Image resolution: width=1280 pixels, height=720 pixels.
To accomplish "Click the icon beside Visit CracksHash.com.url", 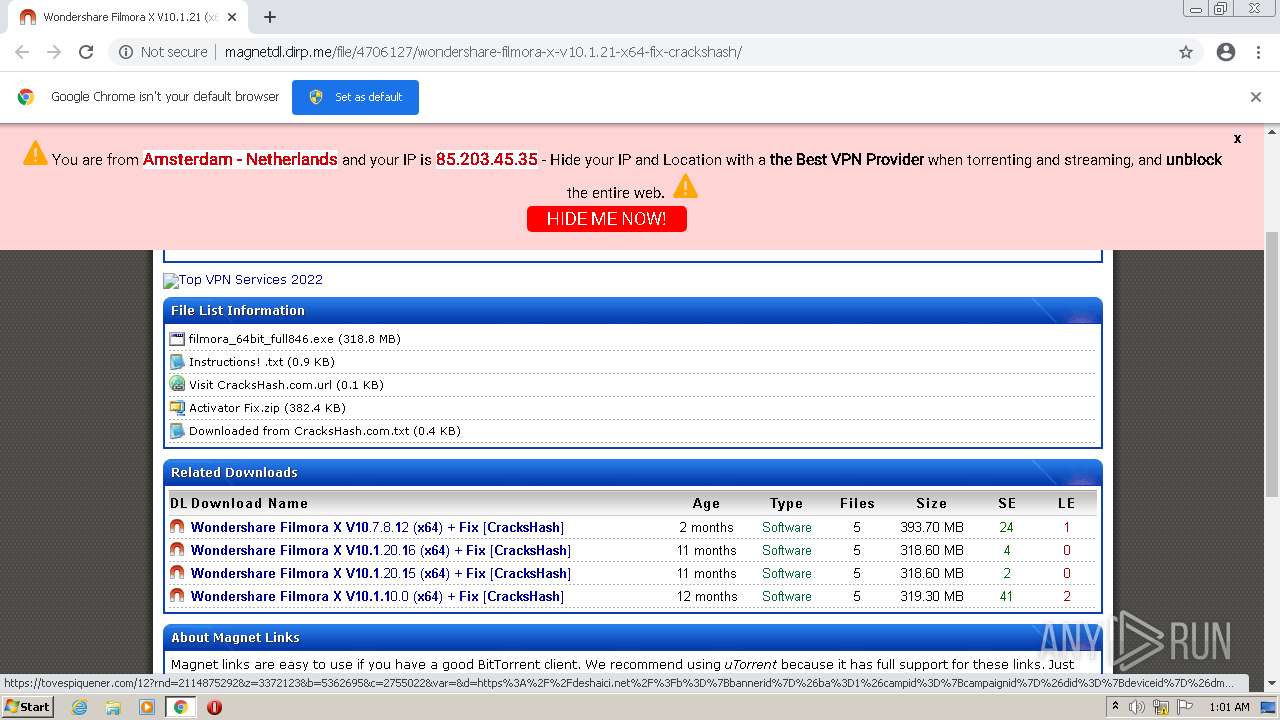I will (177, 384).
